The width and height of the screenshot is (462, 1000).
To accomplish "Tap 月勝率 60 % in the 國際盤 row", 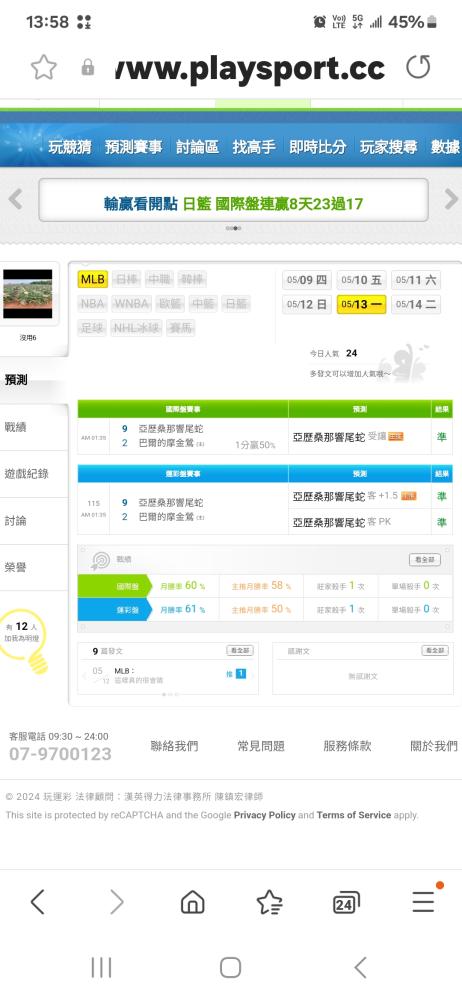I will tap(183, 585).
